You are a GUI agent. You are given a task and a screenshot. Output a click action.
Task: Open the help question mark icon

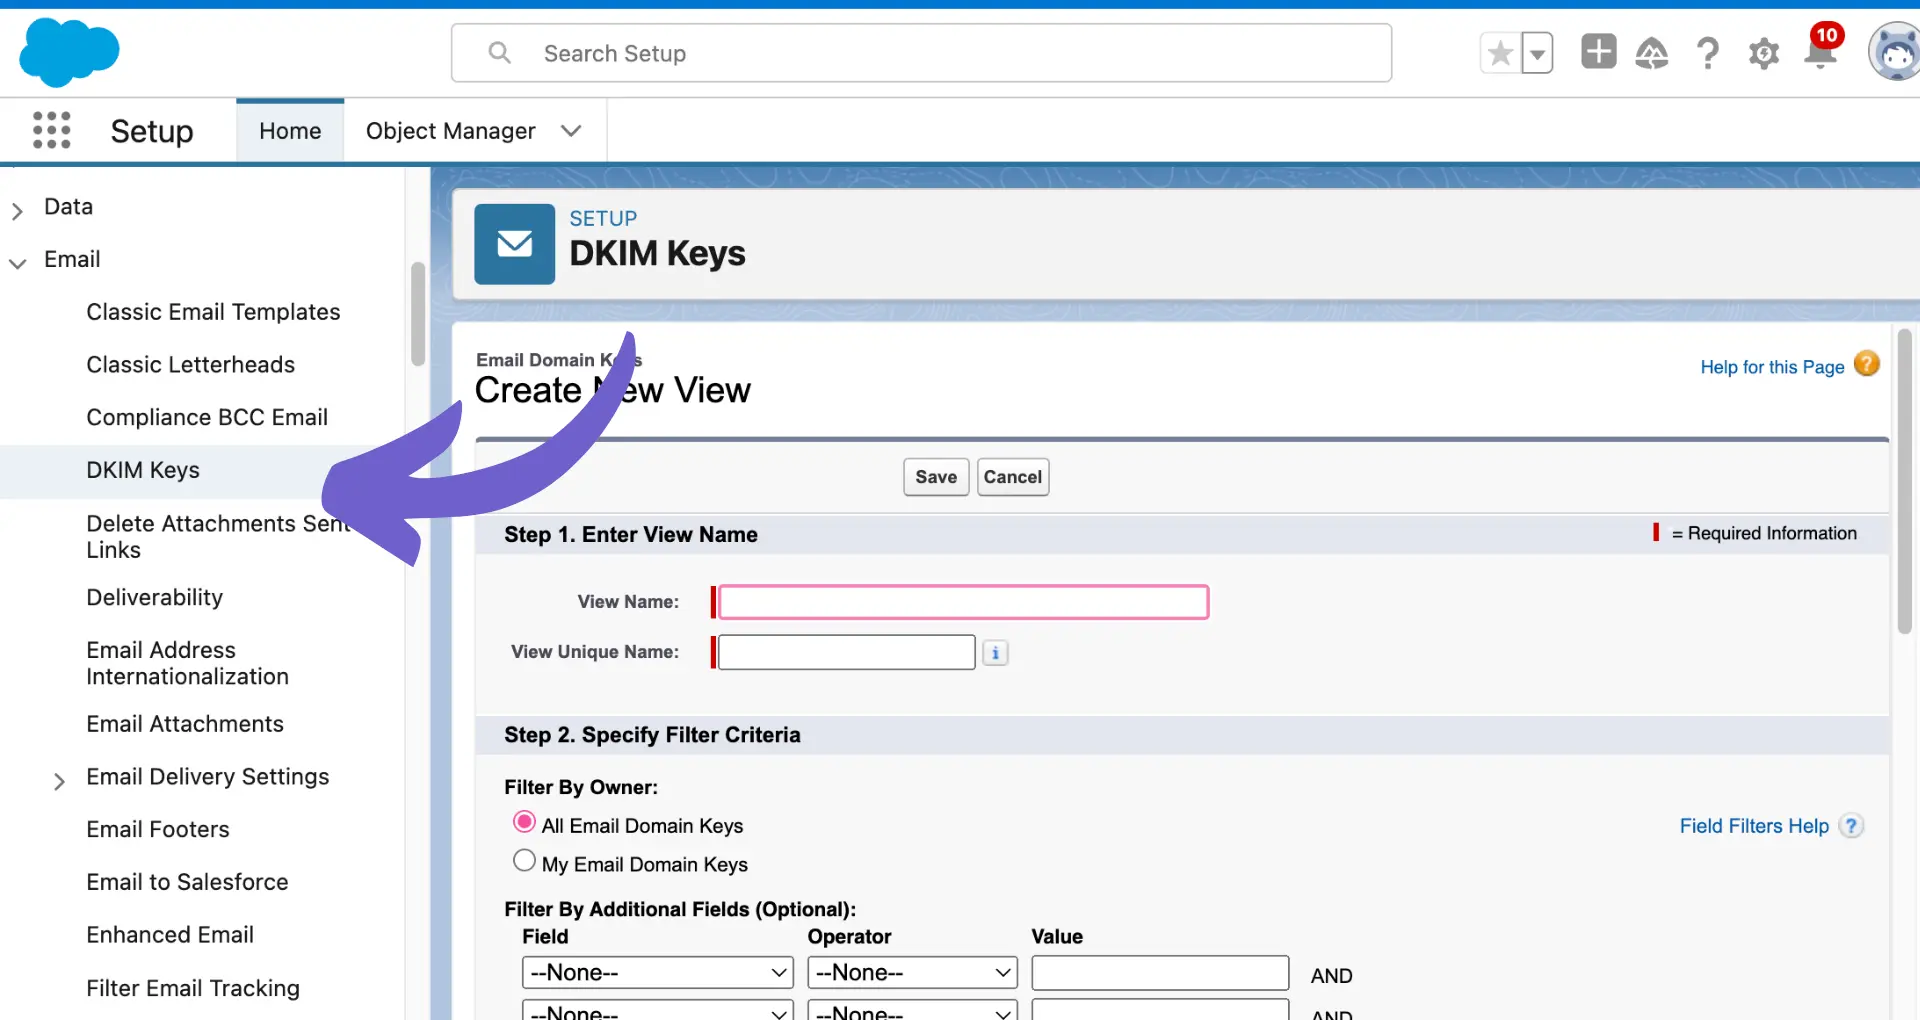click(x=1708, y=52)
